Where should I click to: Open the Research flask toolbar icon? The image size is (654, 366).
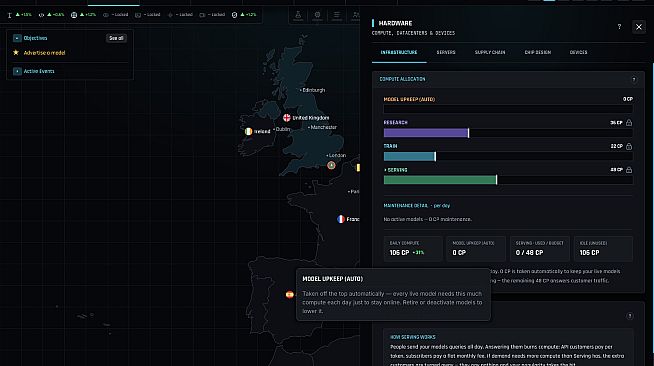(298, 16)
